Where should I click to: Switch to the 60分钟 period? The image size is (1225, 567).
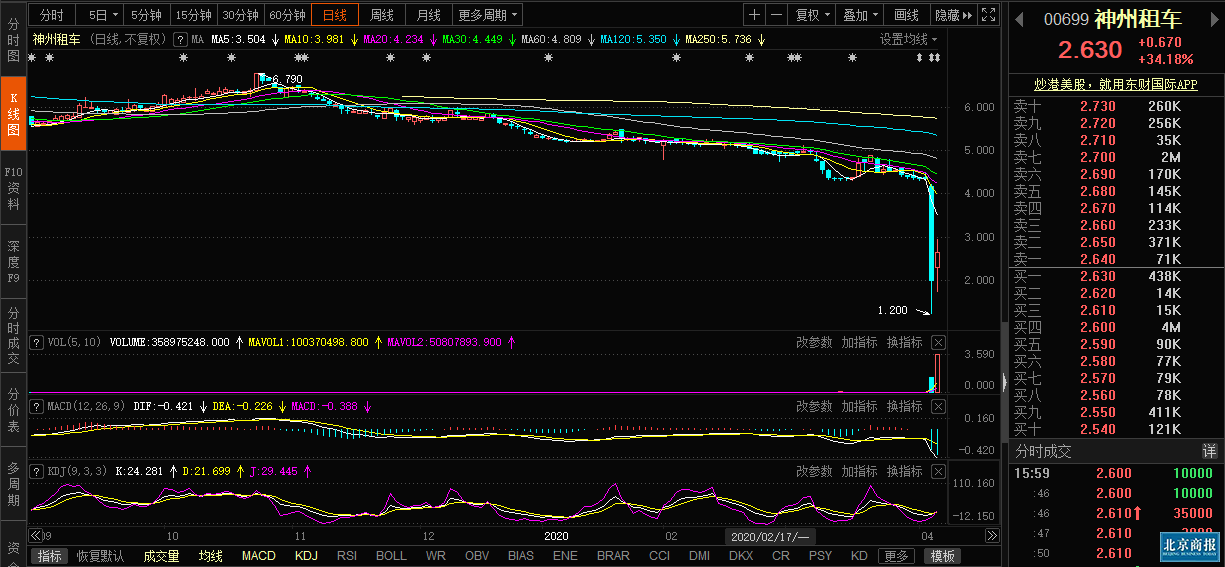tap(287, 15)
